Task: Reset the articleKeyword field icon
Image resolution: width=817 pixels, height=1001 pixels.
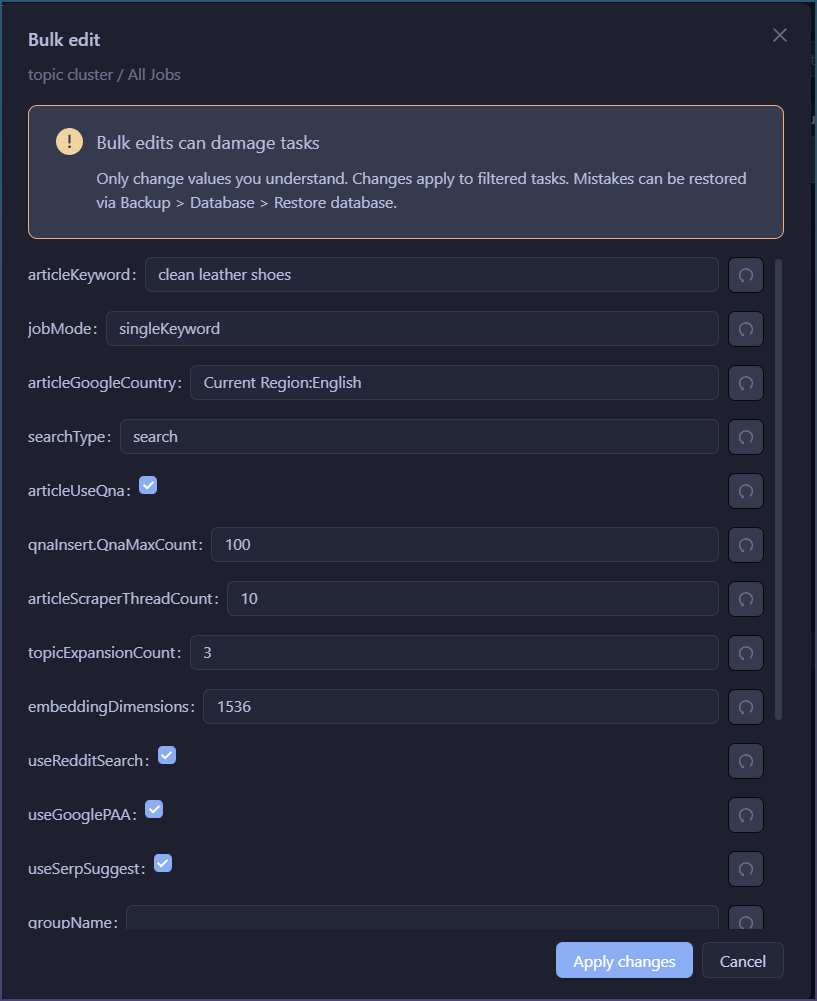Action: coord(745,275)
